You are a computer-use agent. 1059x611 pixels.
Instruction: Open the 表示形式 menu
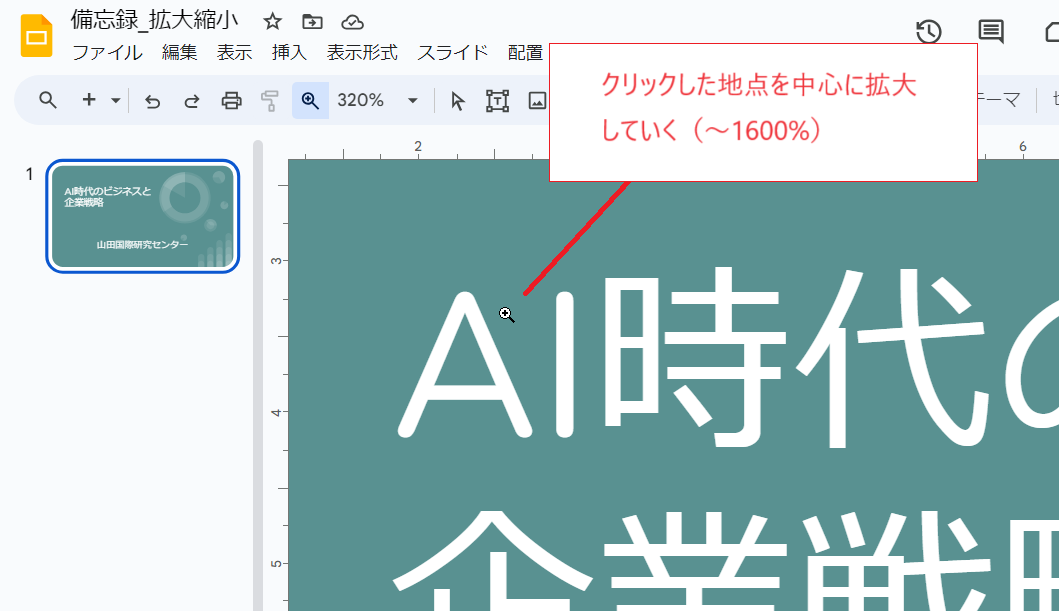362,53
